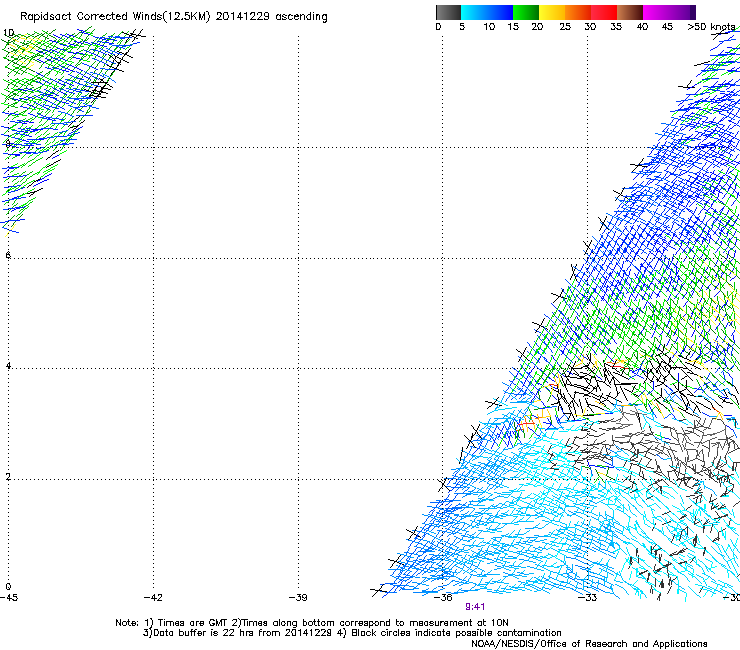Choose the dark purple 45-50 knots swatch
Image resolution: width=740 pixels, height=650 pixels.
click(682, 12)
